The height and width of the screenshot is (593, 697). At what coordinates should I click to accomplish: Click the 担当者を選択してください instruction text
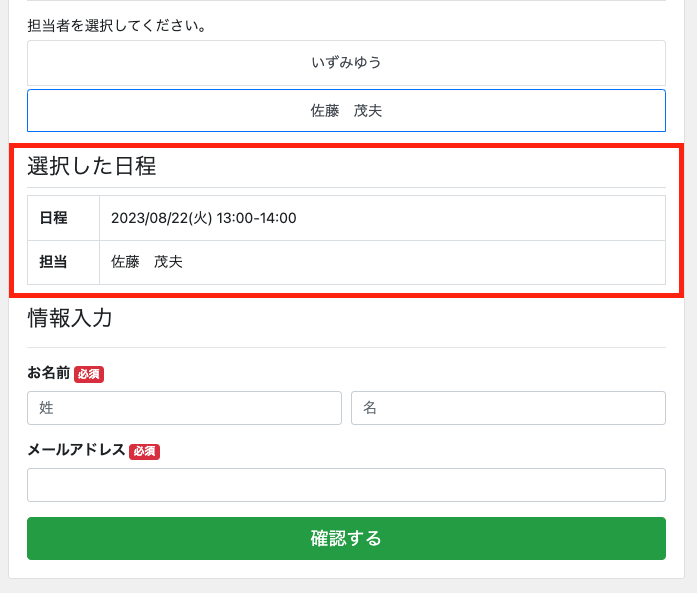click(x=117, y=26)
